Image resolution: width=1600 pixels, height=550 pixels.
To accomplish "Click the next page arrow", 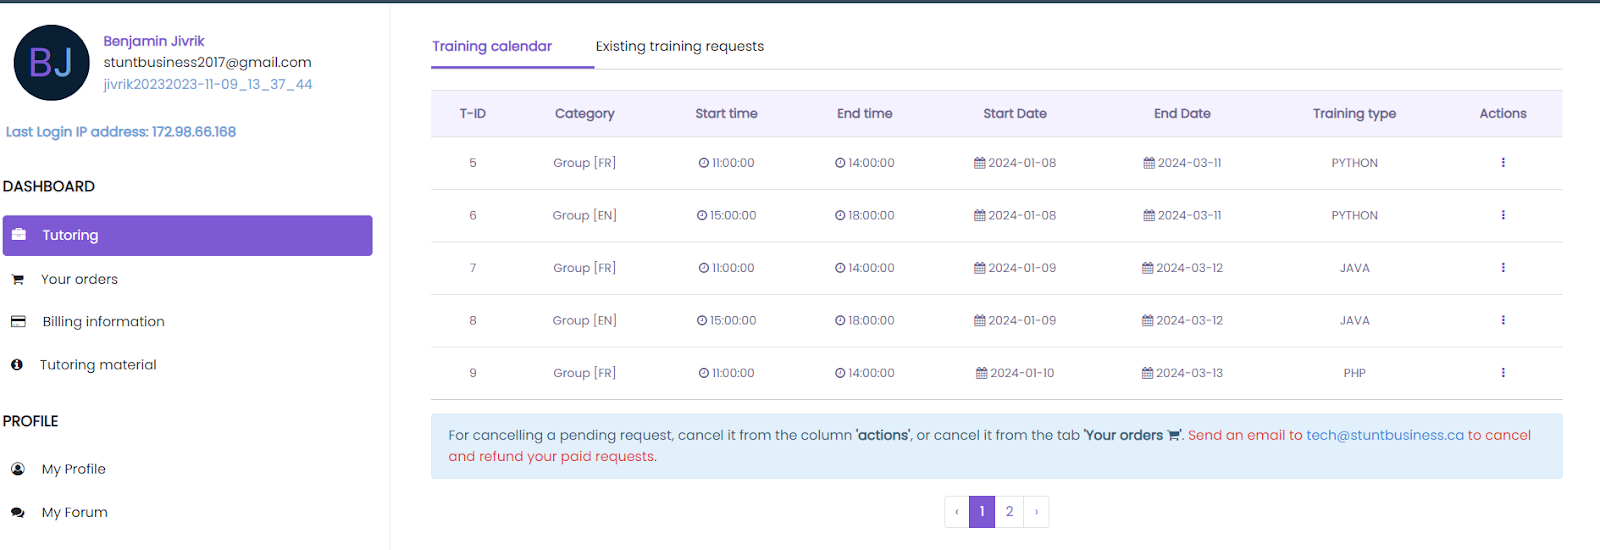I will pyautogui.click(x=1036, y=512).
